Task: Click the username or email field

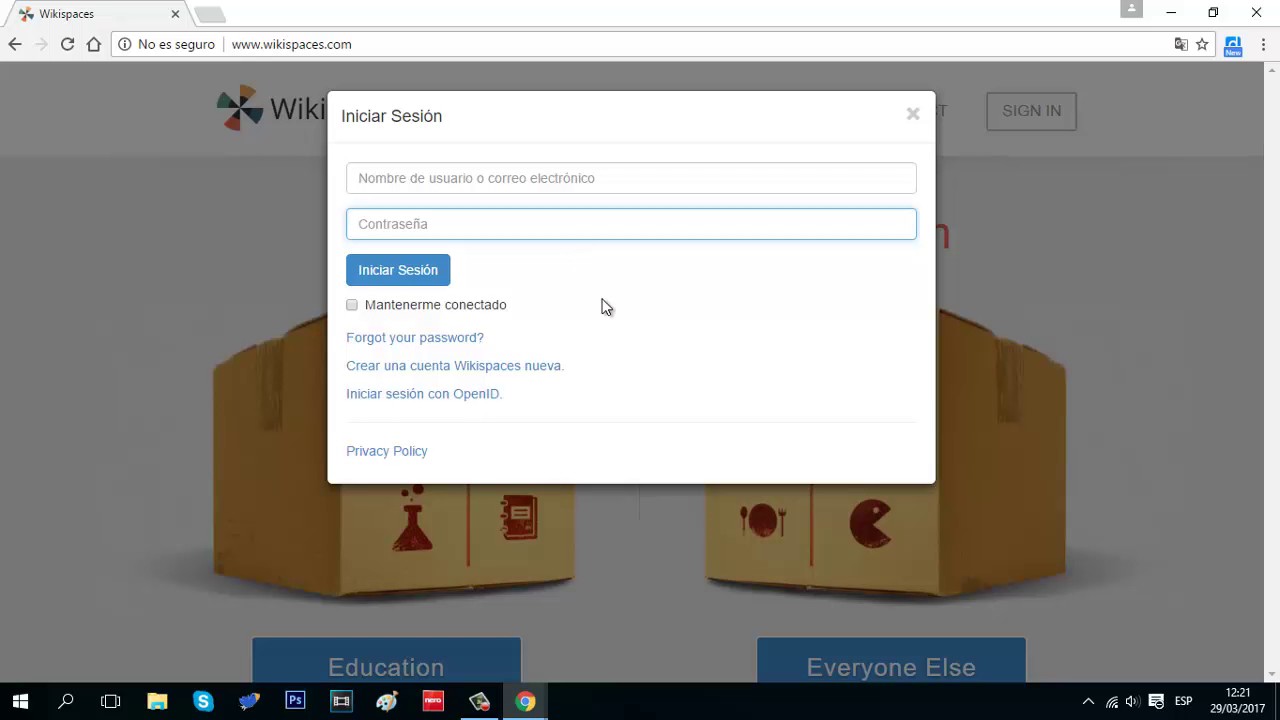Action: tap(631, 178)
